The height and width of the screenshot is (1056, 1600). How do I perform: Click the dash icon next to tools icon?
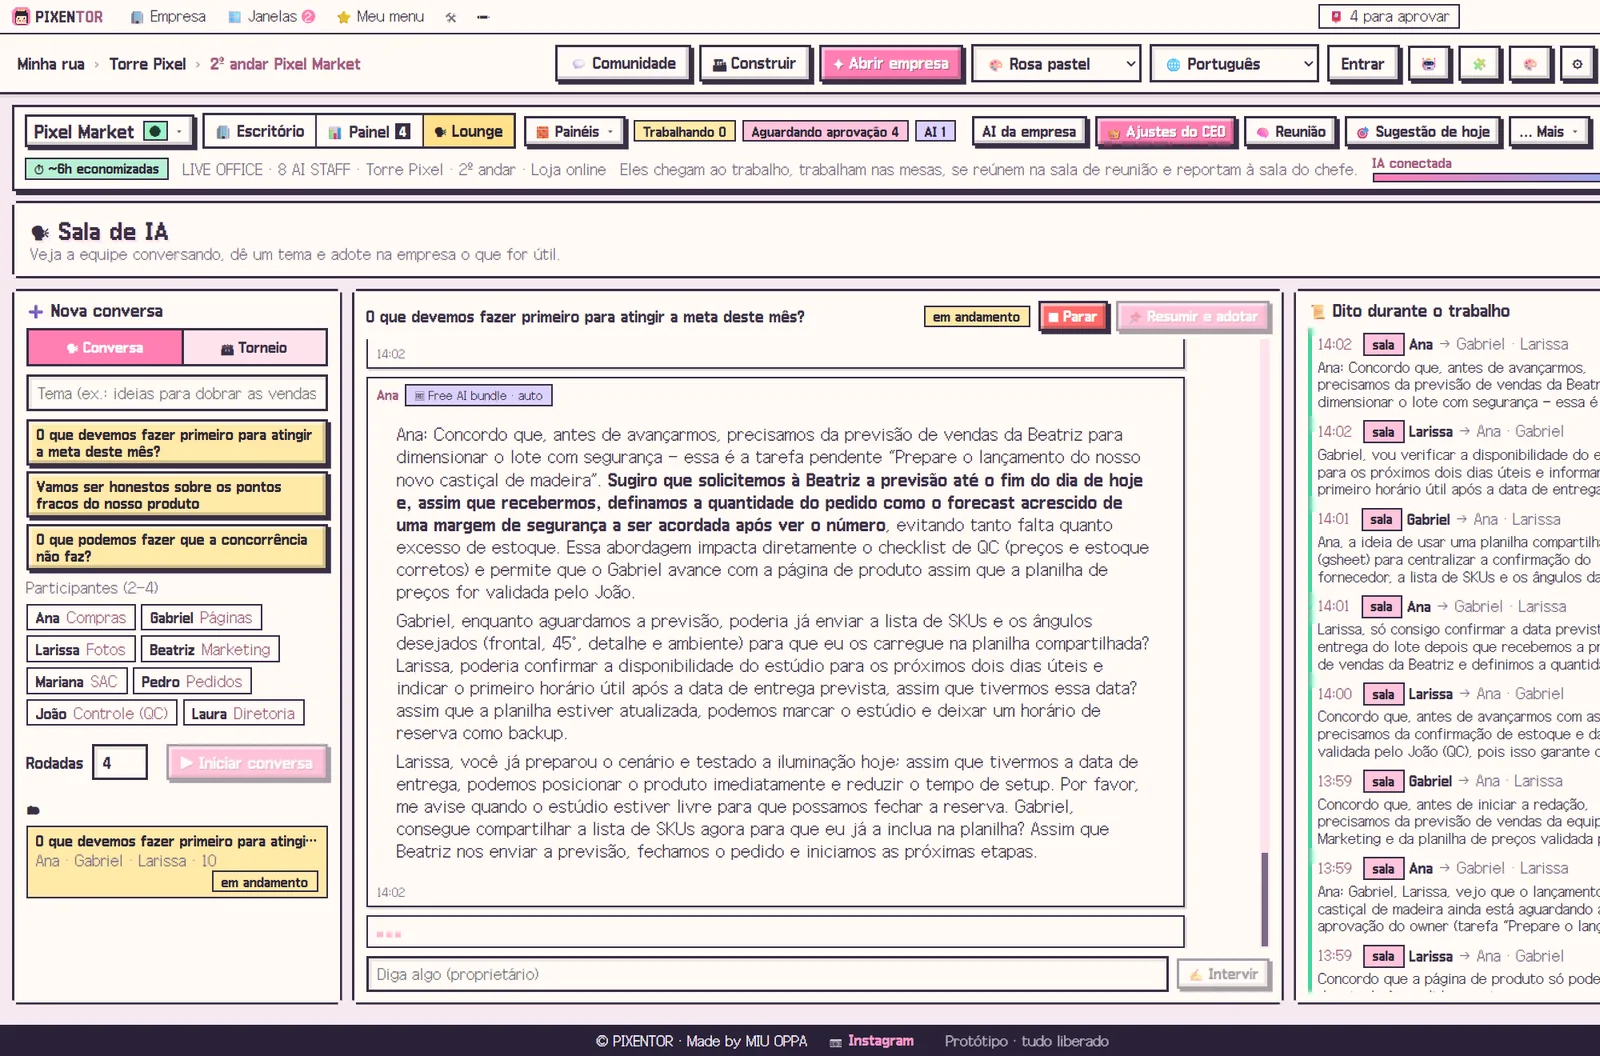pyautogui.click(x=482, y=17)
